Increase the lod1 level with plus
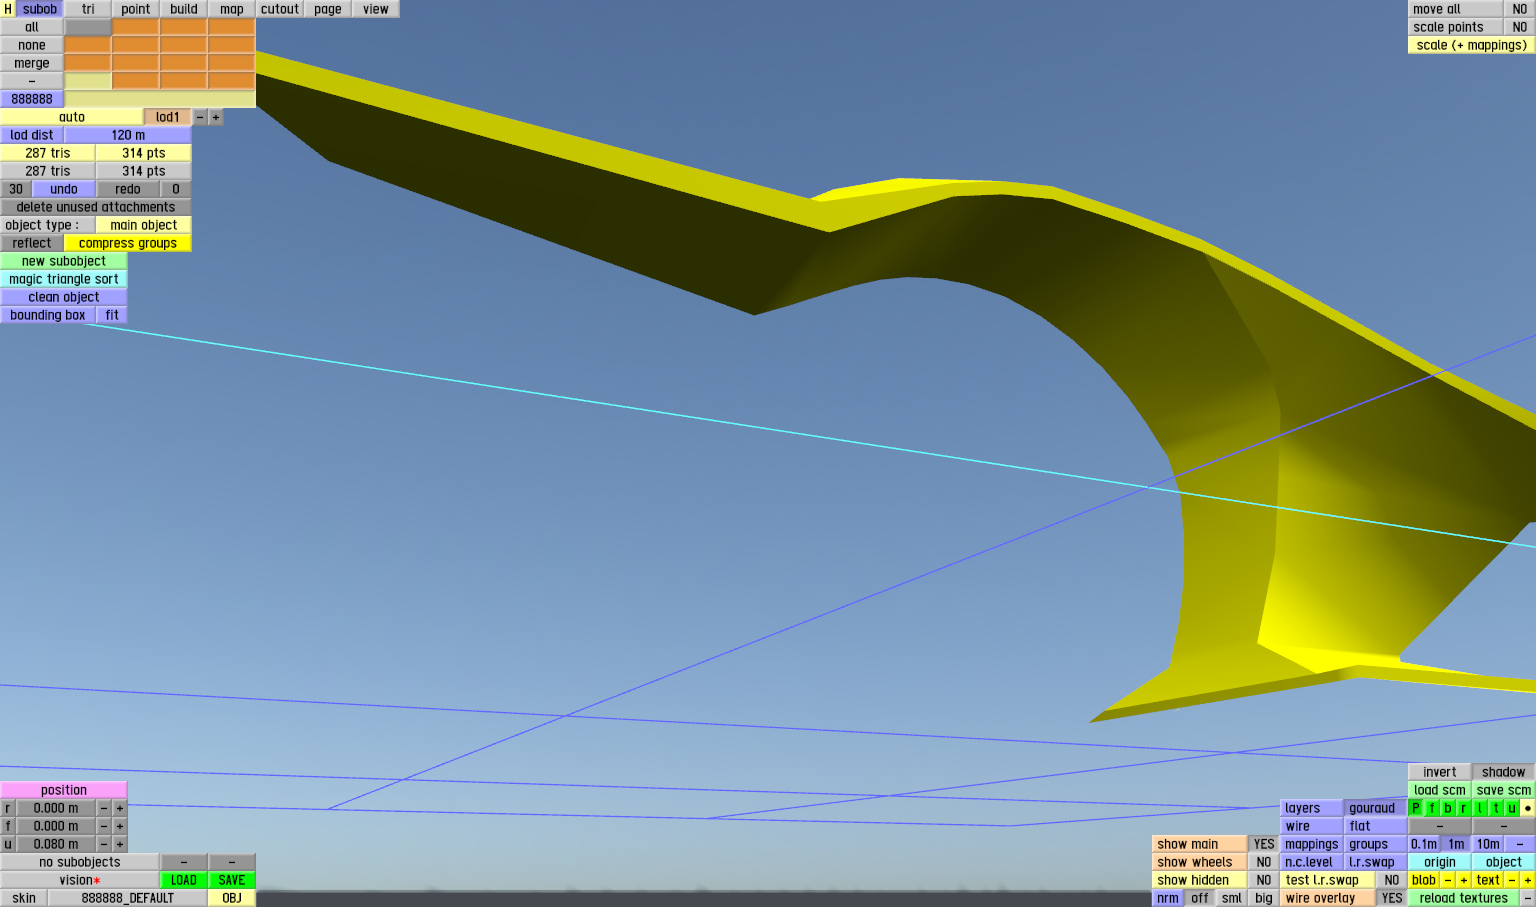 pos(216,117)
